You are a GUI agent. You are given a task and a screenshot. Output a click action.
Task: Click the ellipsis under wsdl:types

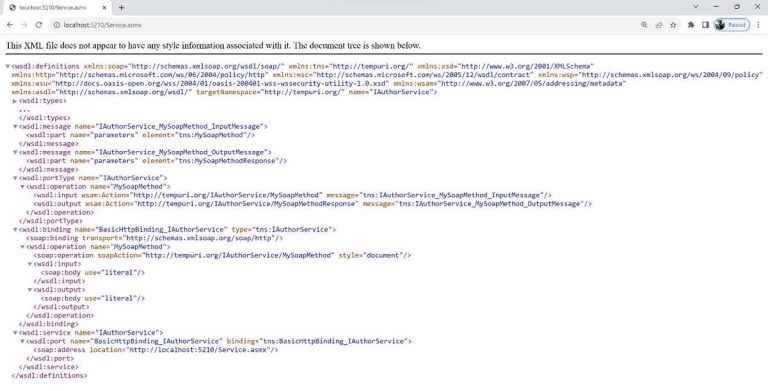pyautogui.click(x=24, y=110)
